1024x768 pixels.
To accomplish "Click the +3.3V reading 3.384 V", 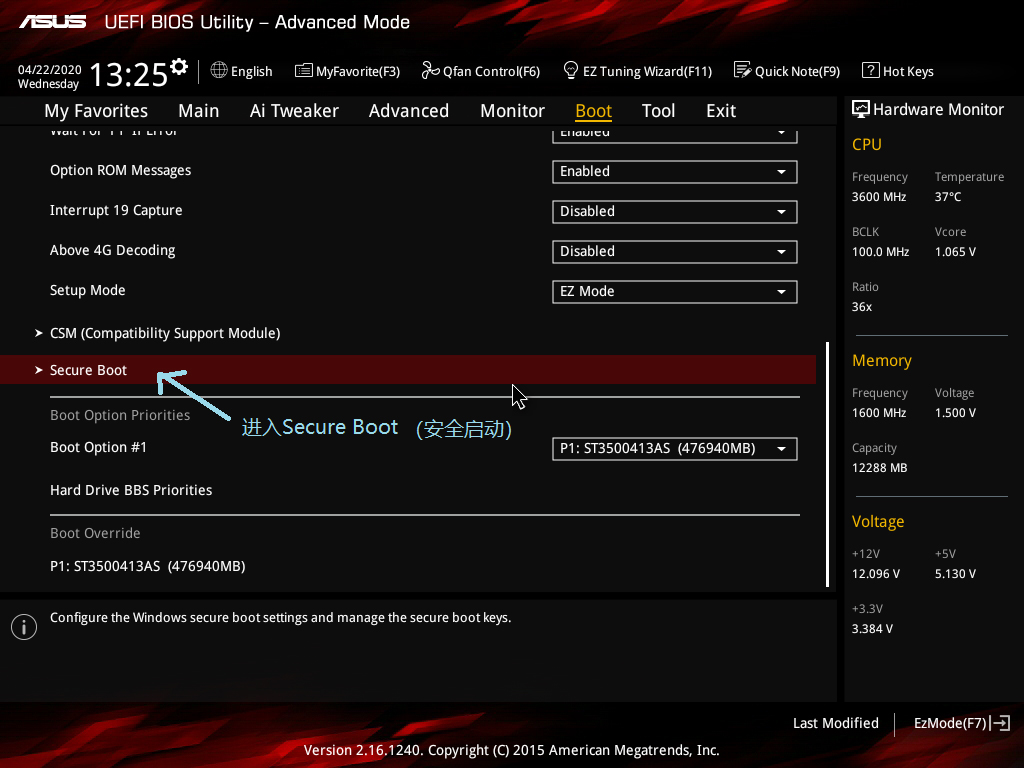I will [x=872, y=628].
